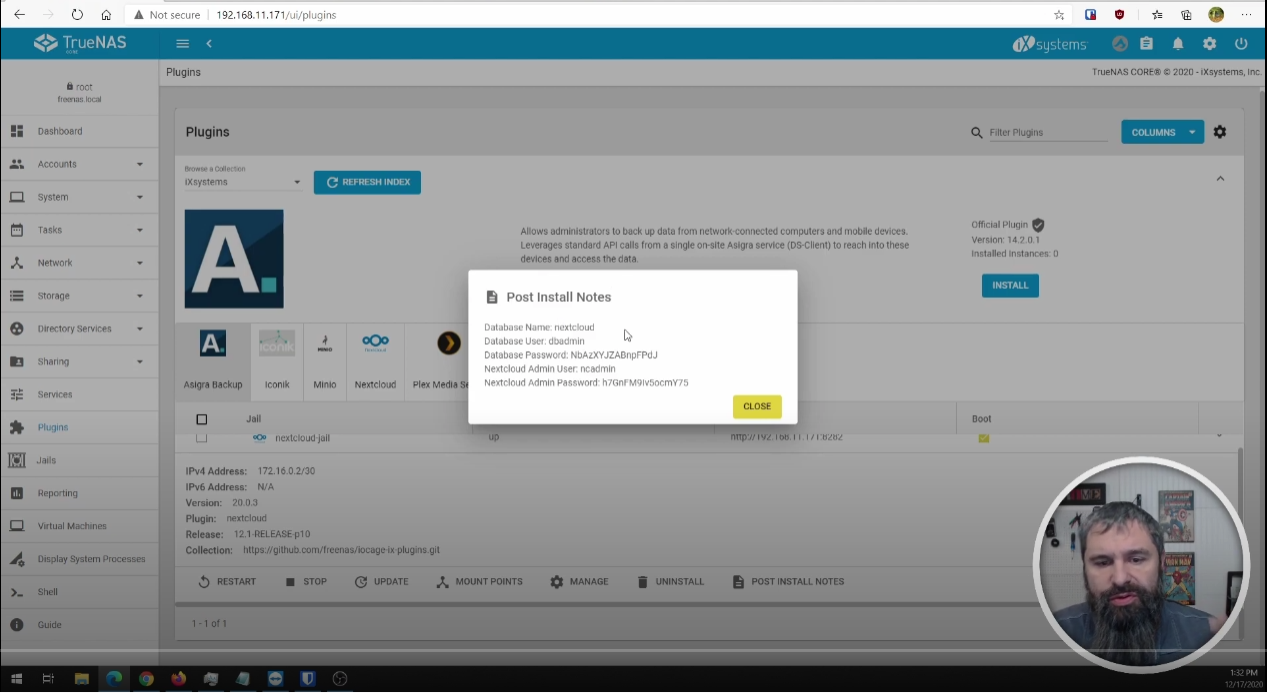This screenshot has height=693, width=1267.
Task: Click the iXsystems logo
Action: pyautogui.click(x=1050, y=44)
